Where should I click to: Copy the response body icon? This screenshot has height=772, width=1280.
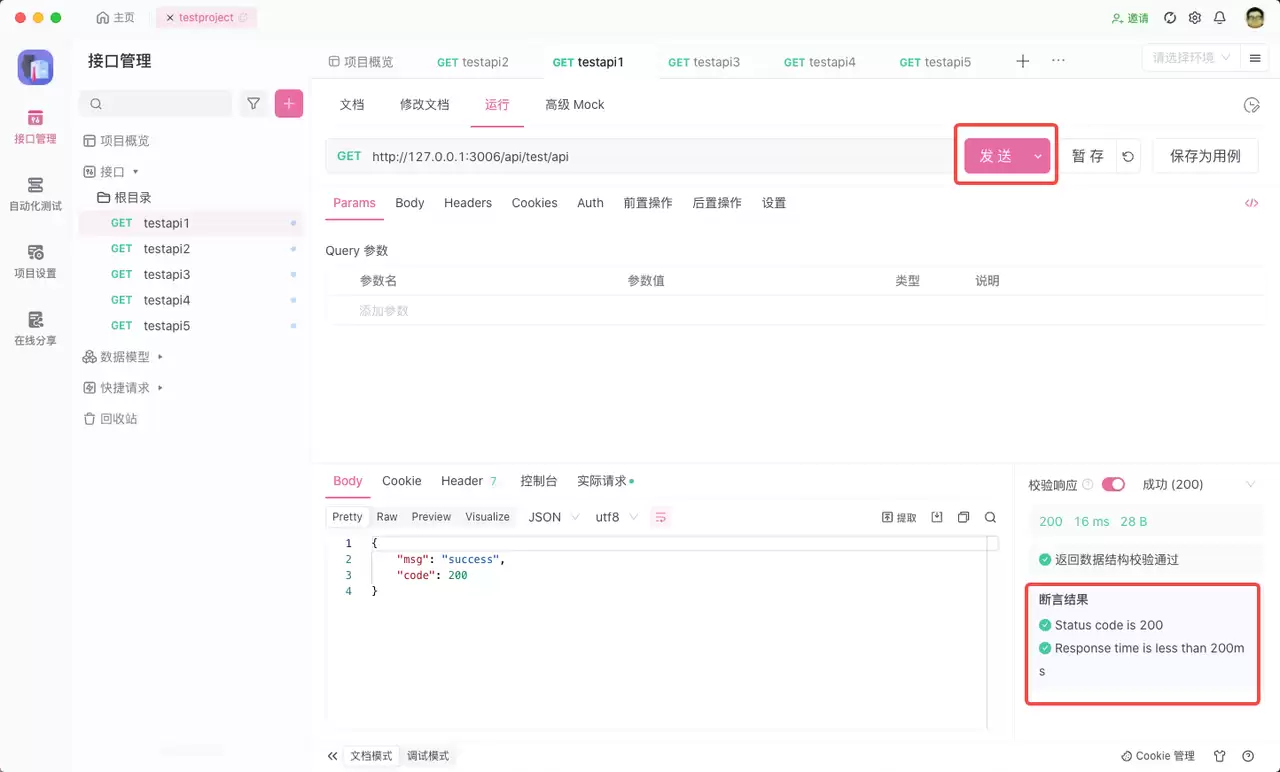pyautogui.click(x=964, y=517)
